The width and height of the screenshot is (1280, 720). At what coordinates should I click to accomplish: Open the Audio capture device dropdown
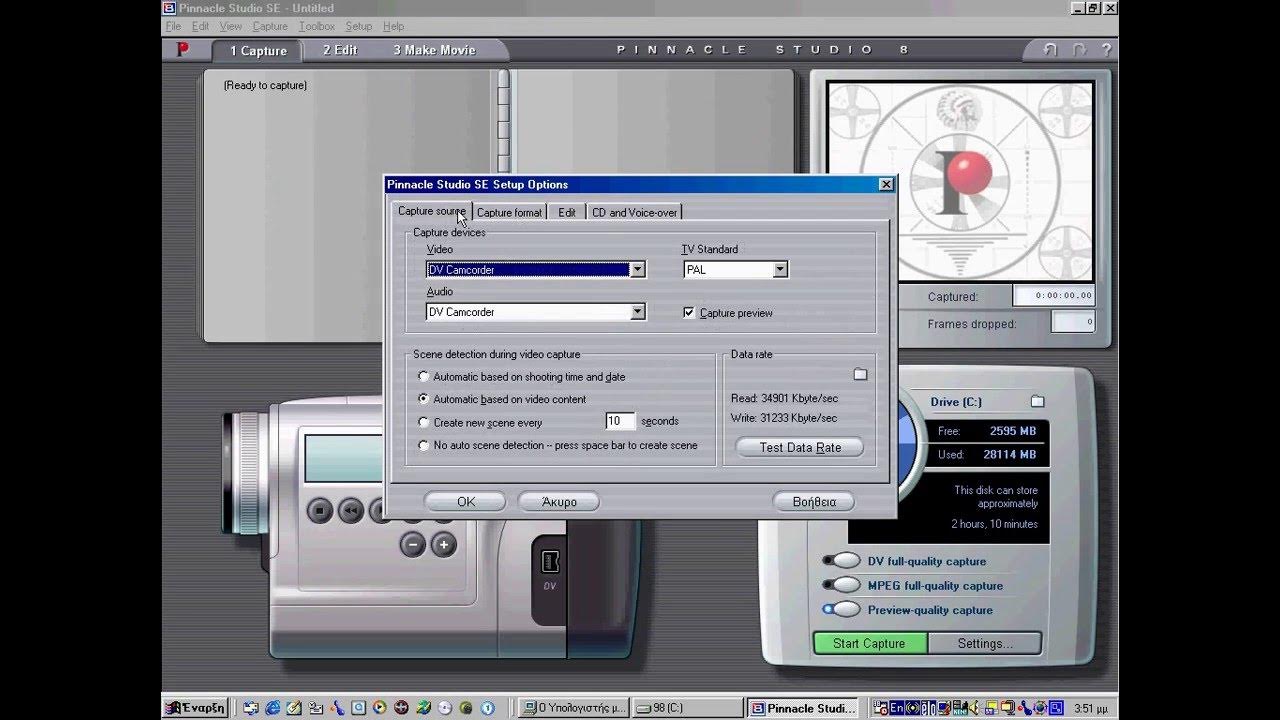coord(637,312)
